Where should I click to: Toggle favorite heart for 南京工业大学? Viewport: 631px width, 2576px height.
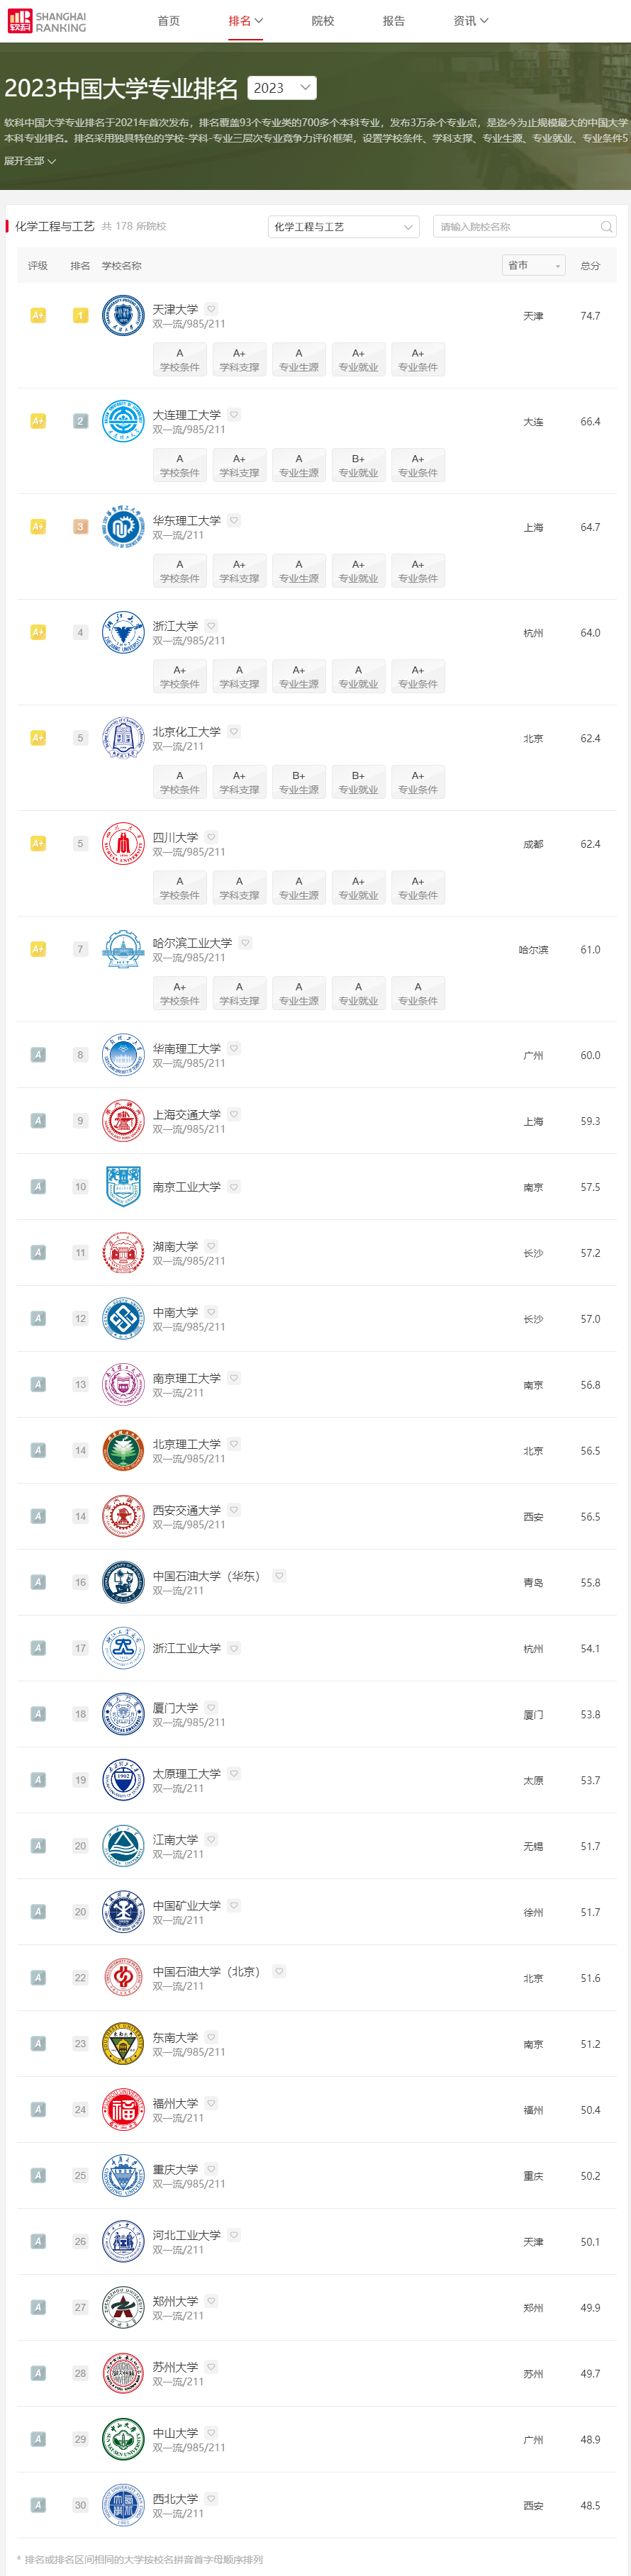(234, 1187)
